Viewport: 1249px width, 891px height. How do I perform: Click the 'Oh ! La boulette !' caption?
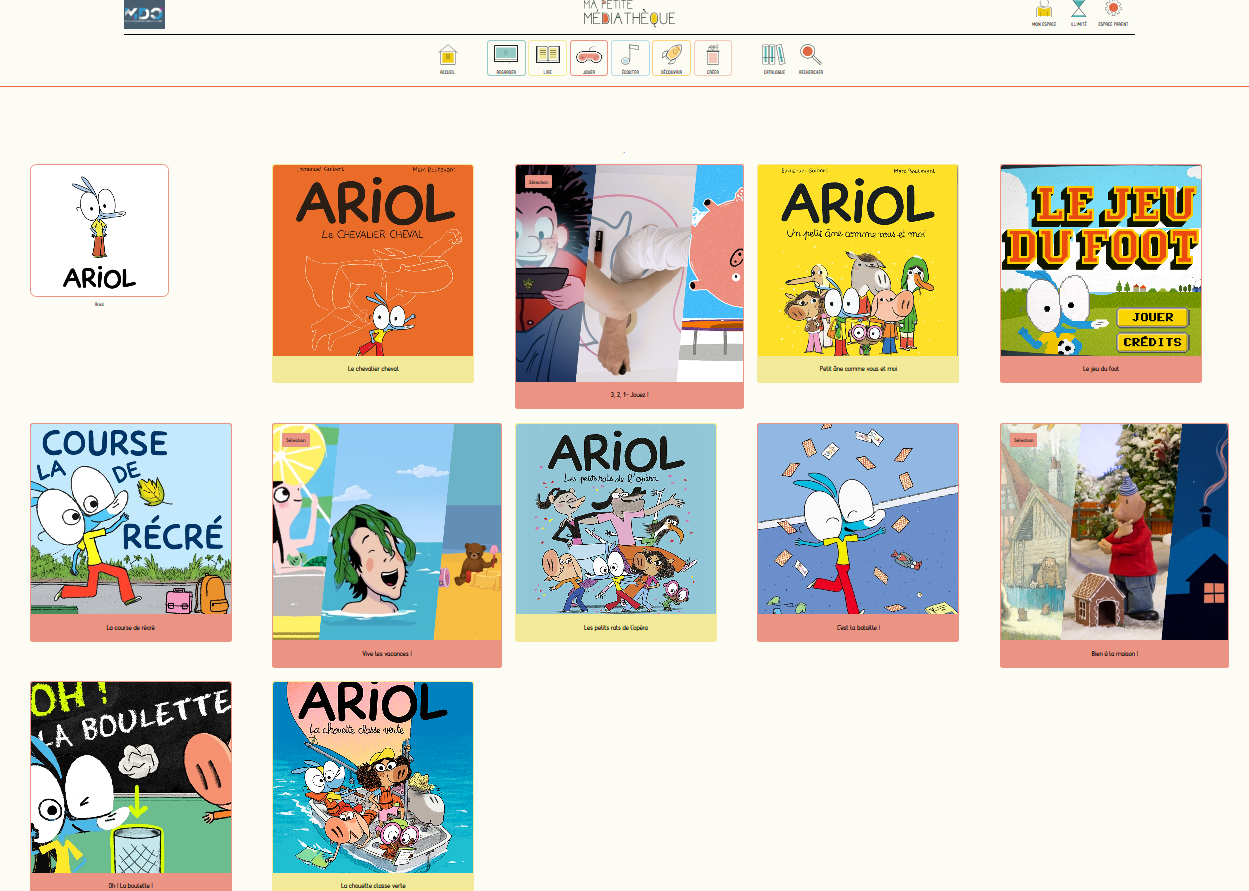coord(131,886)
